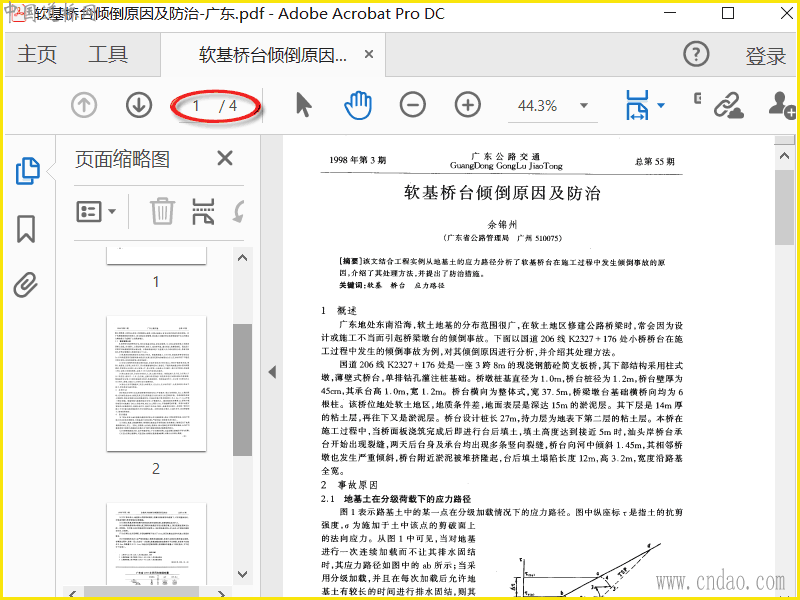The image size is (800, 600).
Task: Open the thumbnail options menu dropdown
Action: click(x=96, y=211)
